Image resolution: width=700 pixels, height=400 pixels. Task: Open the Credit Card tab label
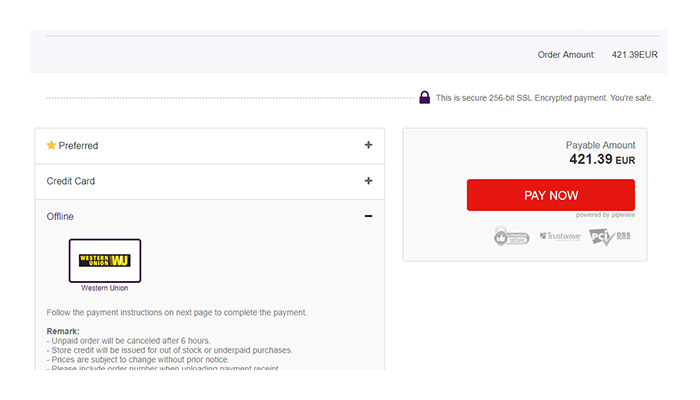pyautogui.click(x=71, y=181)
